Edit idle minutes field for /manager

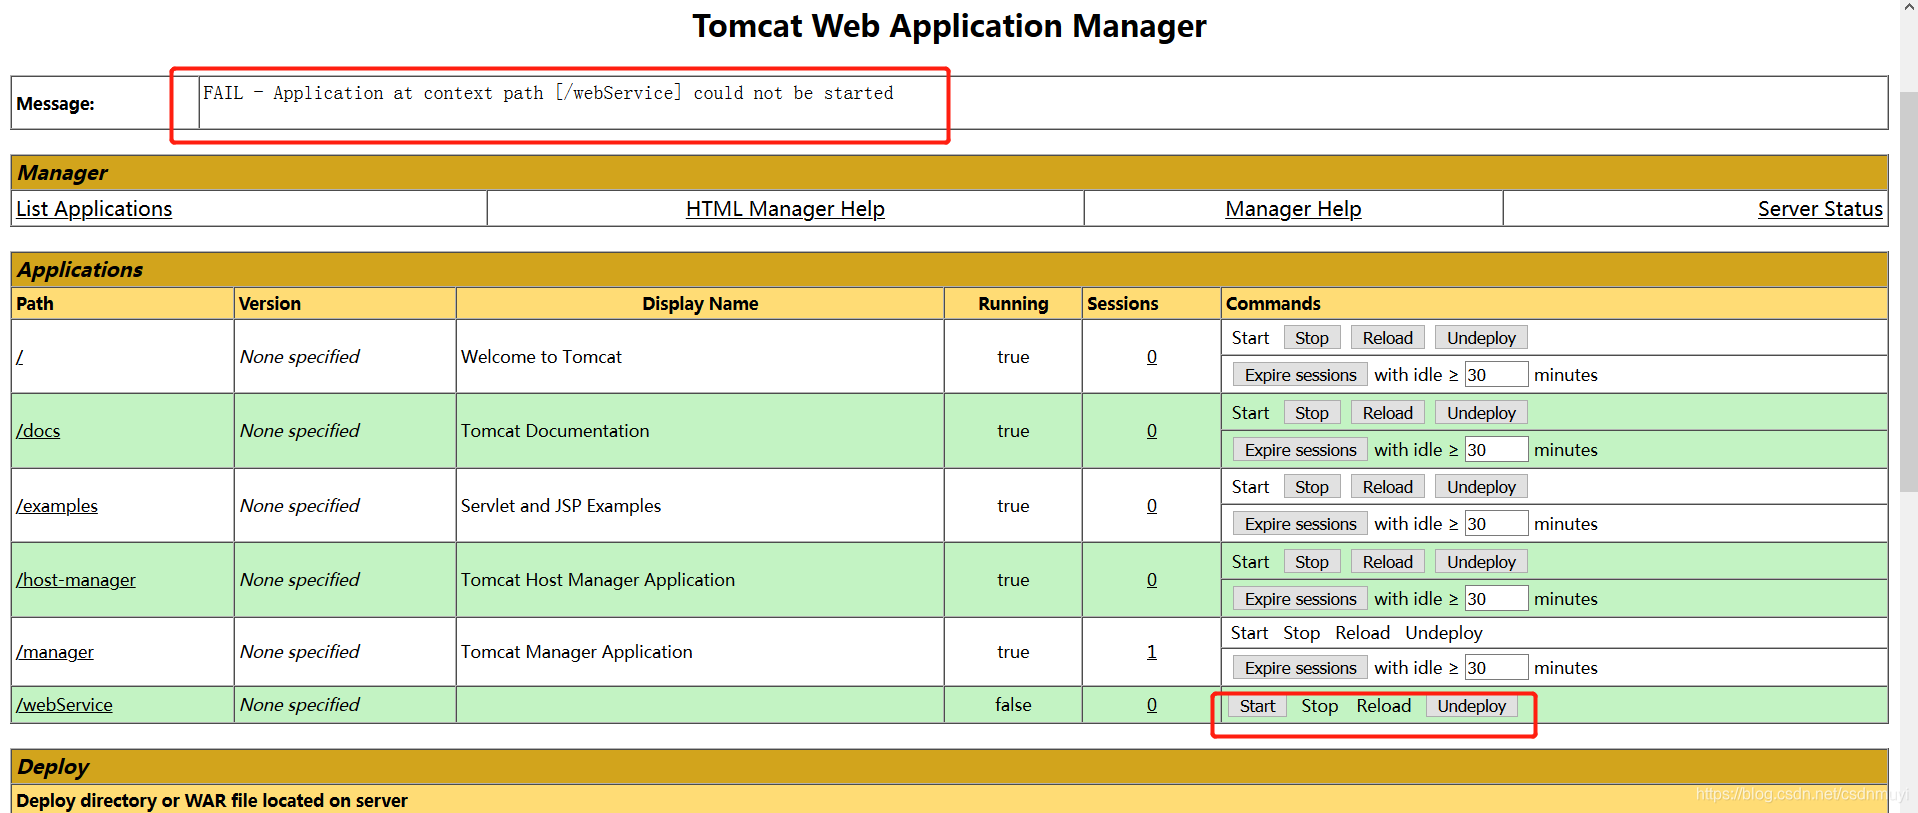[x=1496, y=668]
